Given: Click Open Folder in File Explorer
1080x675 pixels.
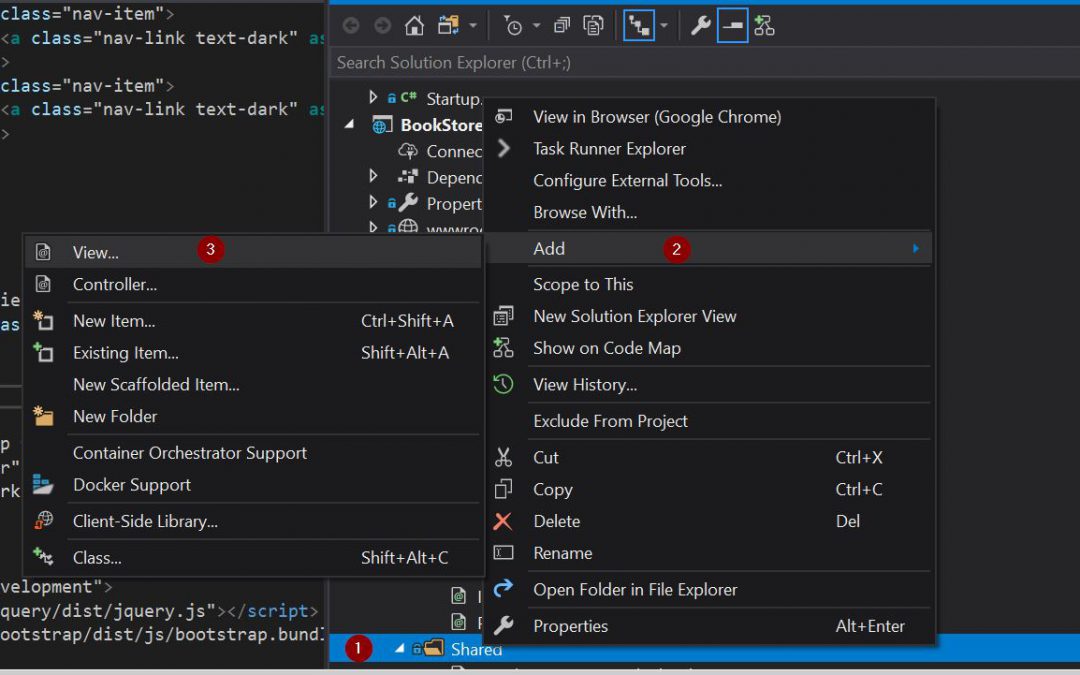Looking at the screenshot, I should click(635, 590).
